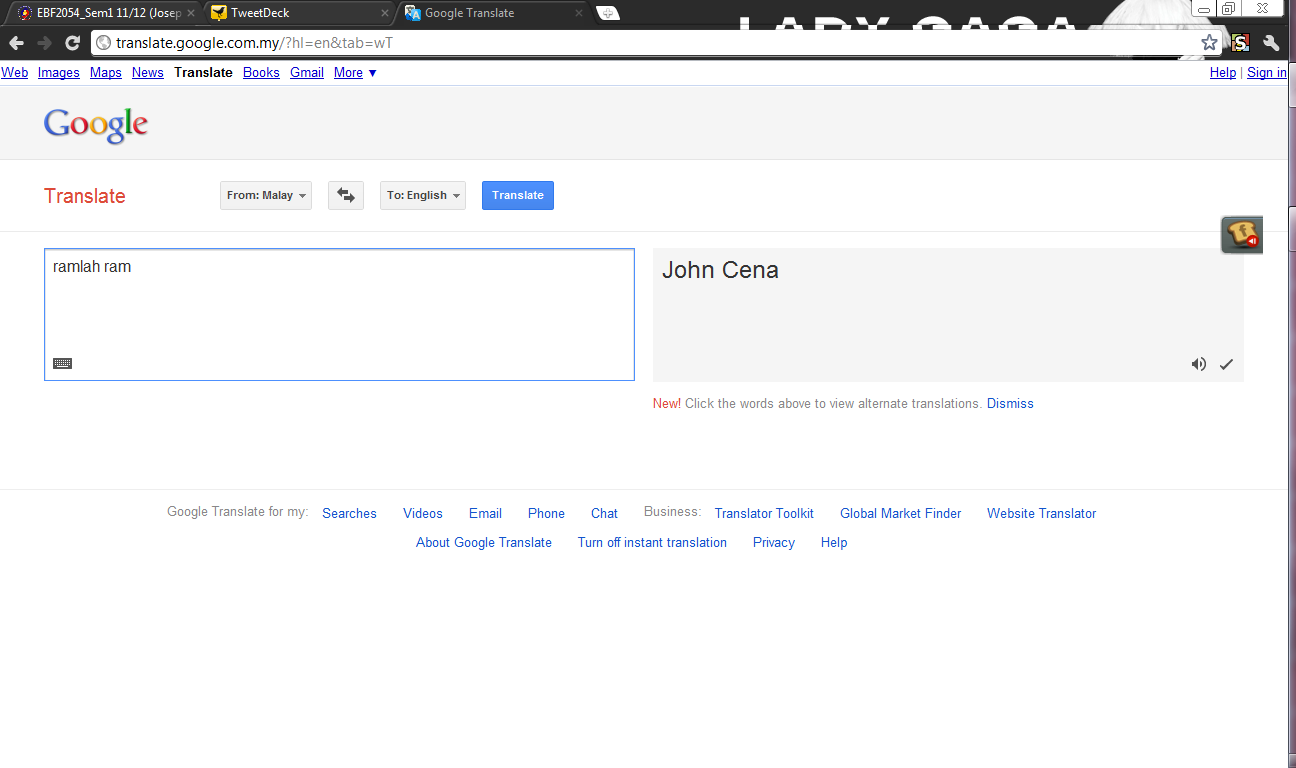Click the S extension icon in toolbar
The width and height of the screenshot is (1296, 768).
point(1241,43)
